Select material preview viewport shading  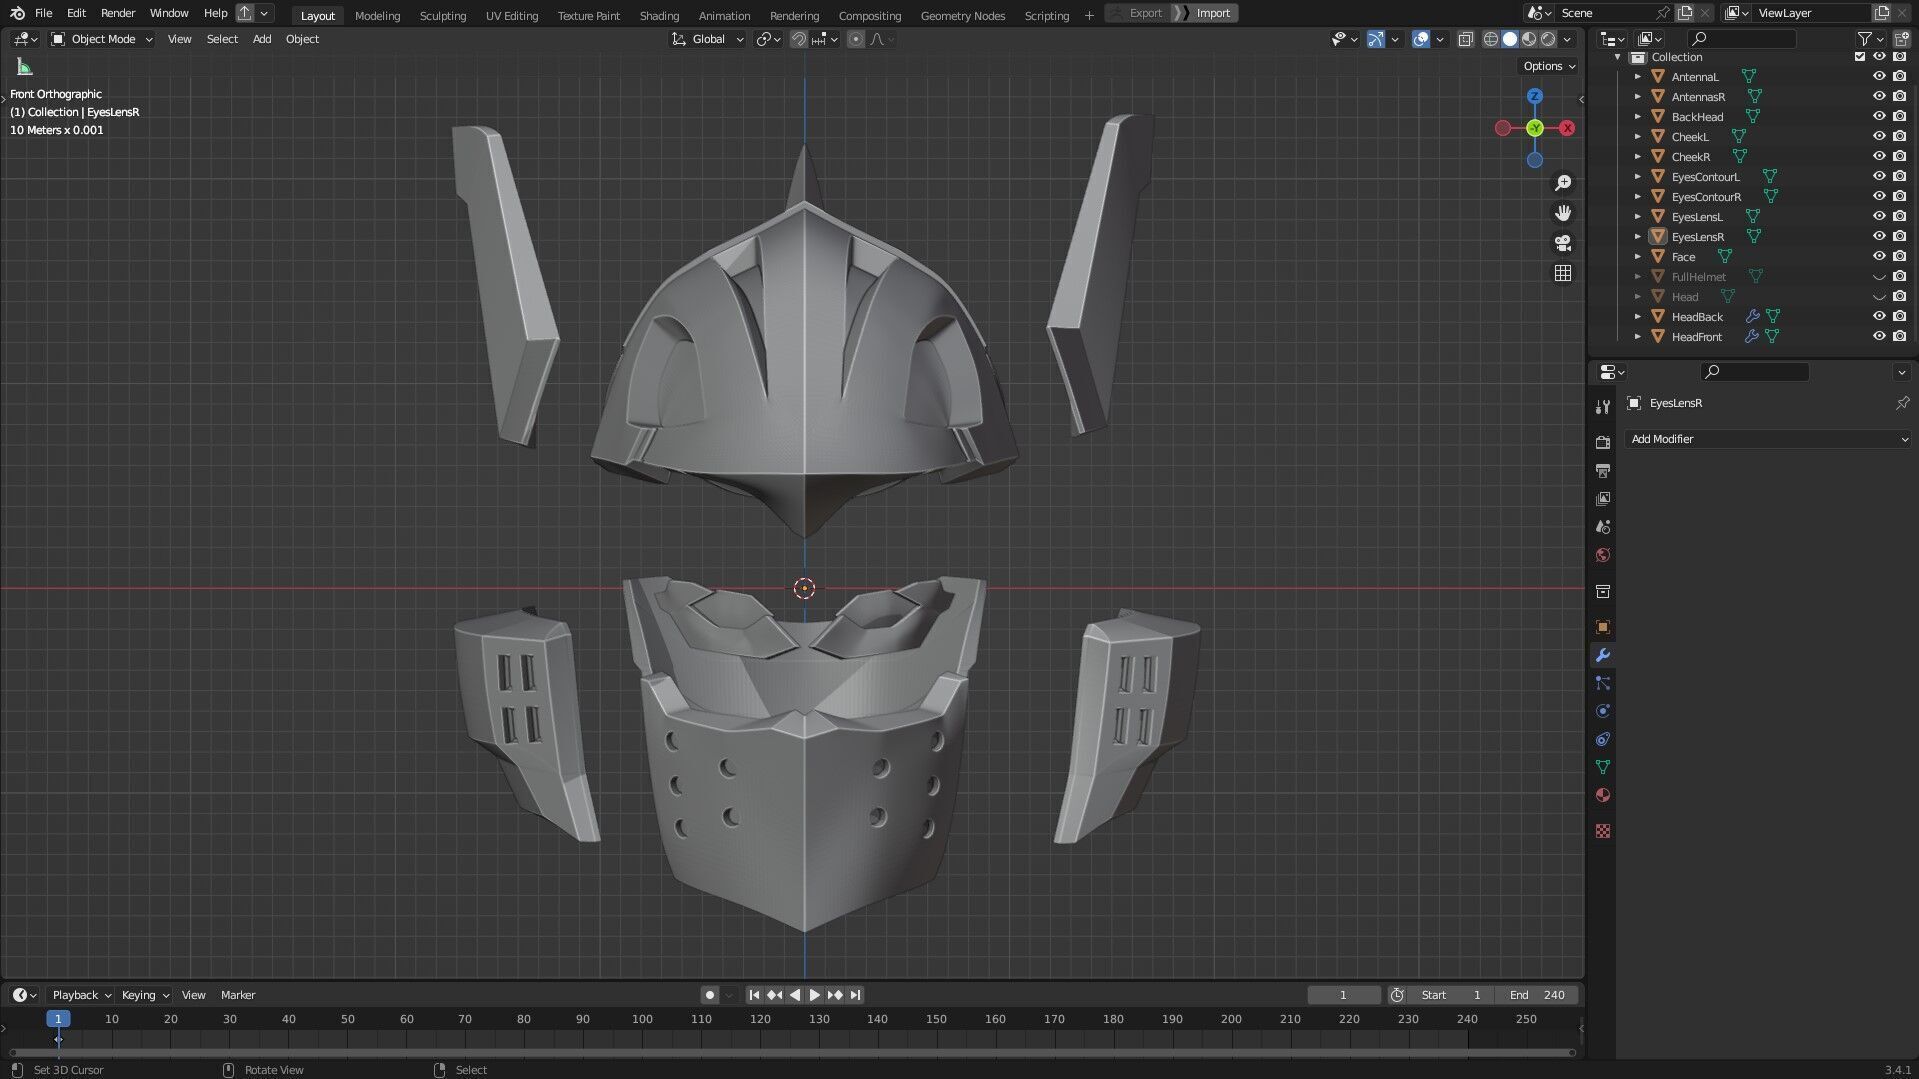pos(1529,39)
